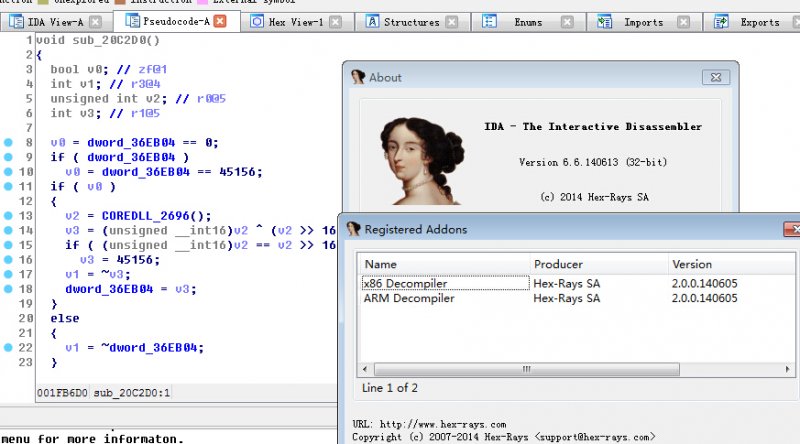Viewport: 800px width, 444px height.
Task: Click ARM Decompiler's version 2.0.0.140605 cell
Action: [704, 298]
